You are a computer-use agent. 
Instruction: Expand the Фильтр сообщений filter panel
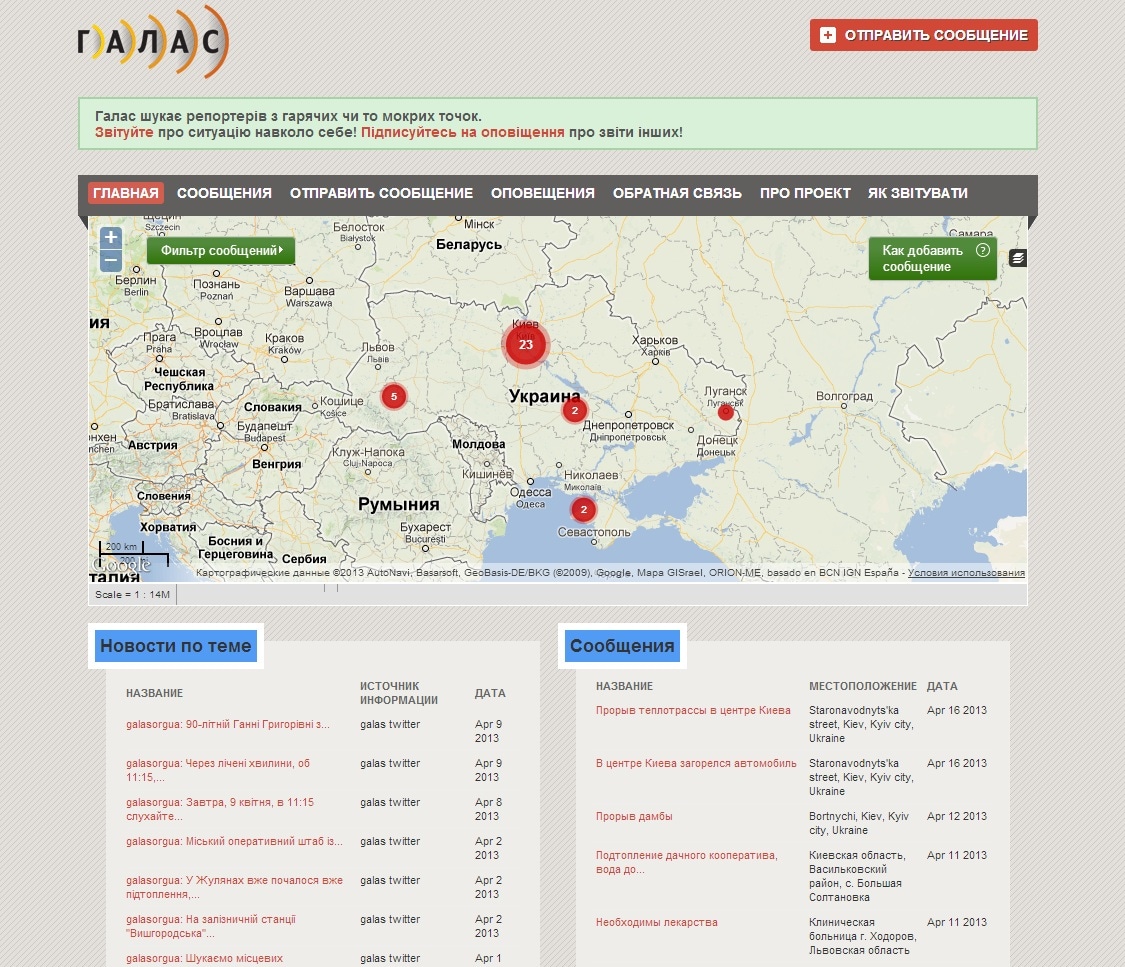[x=221, y=251]
